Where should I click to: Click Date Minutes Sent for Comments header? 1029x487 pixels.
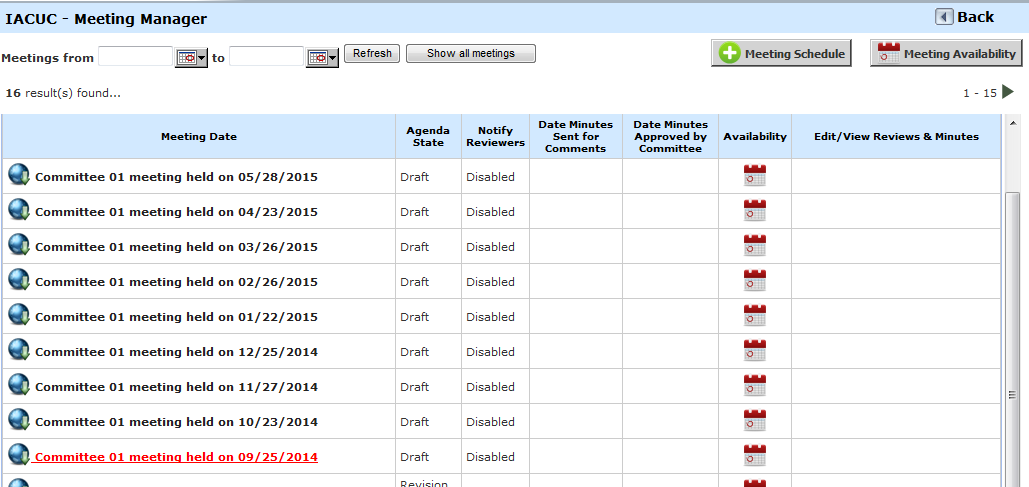[x=576, y=137]
